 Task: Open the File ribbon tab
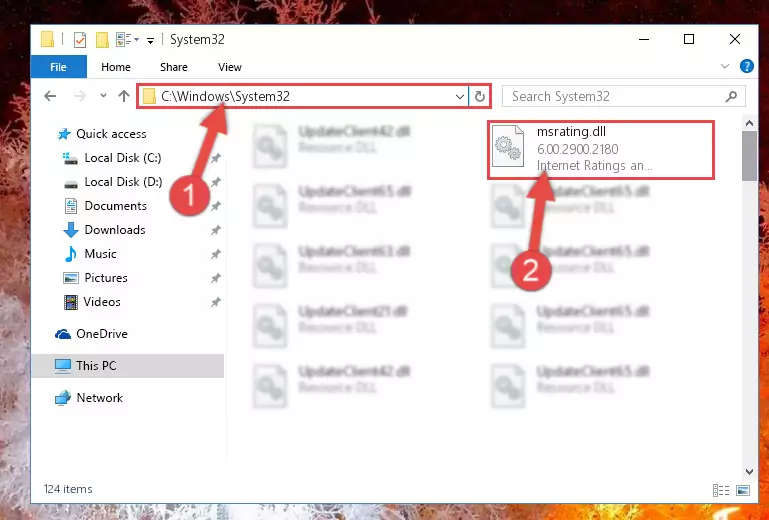tap(58, 67)
